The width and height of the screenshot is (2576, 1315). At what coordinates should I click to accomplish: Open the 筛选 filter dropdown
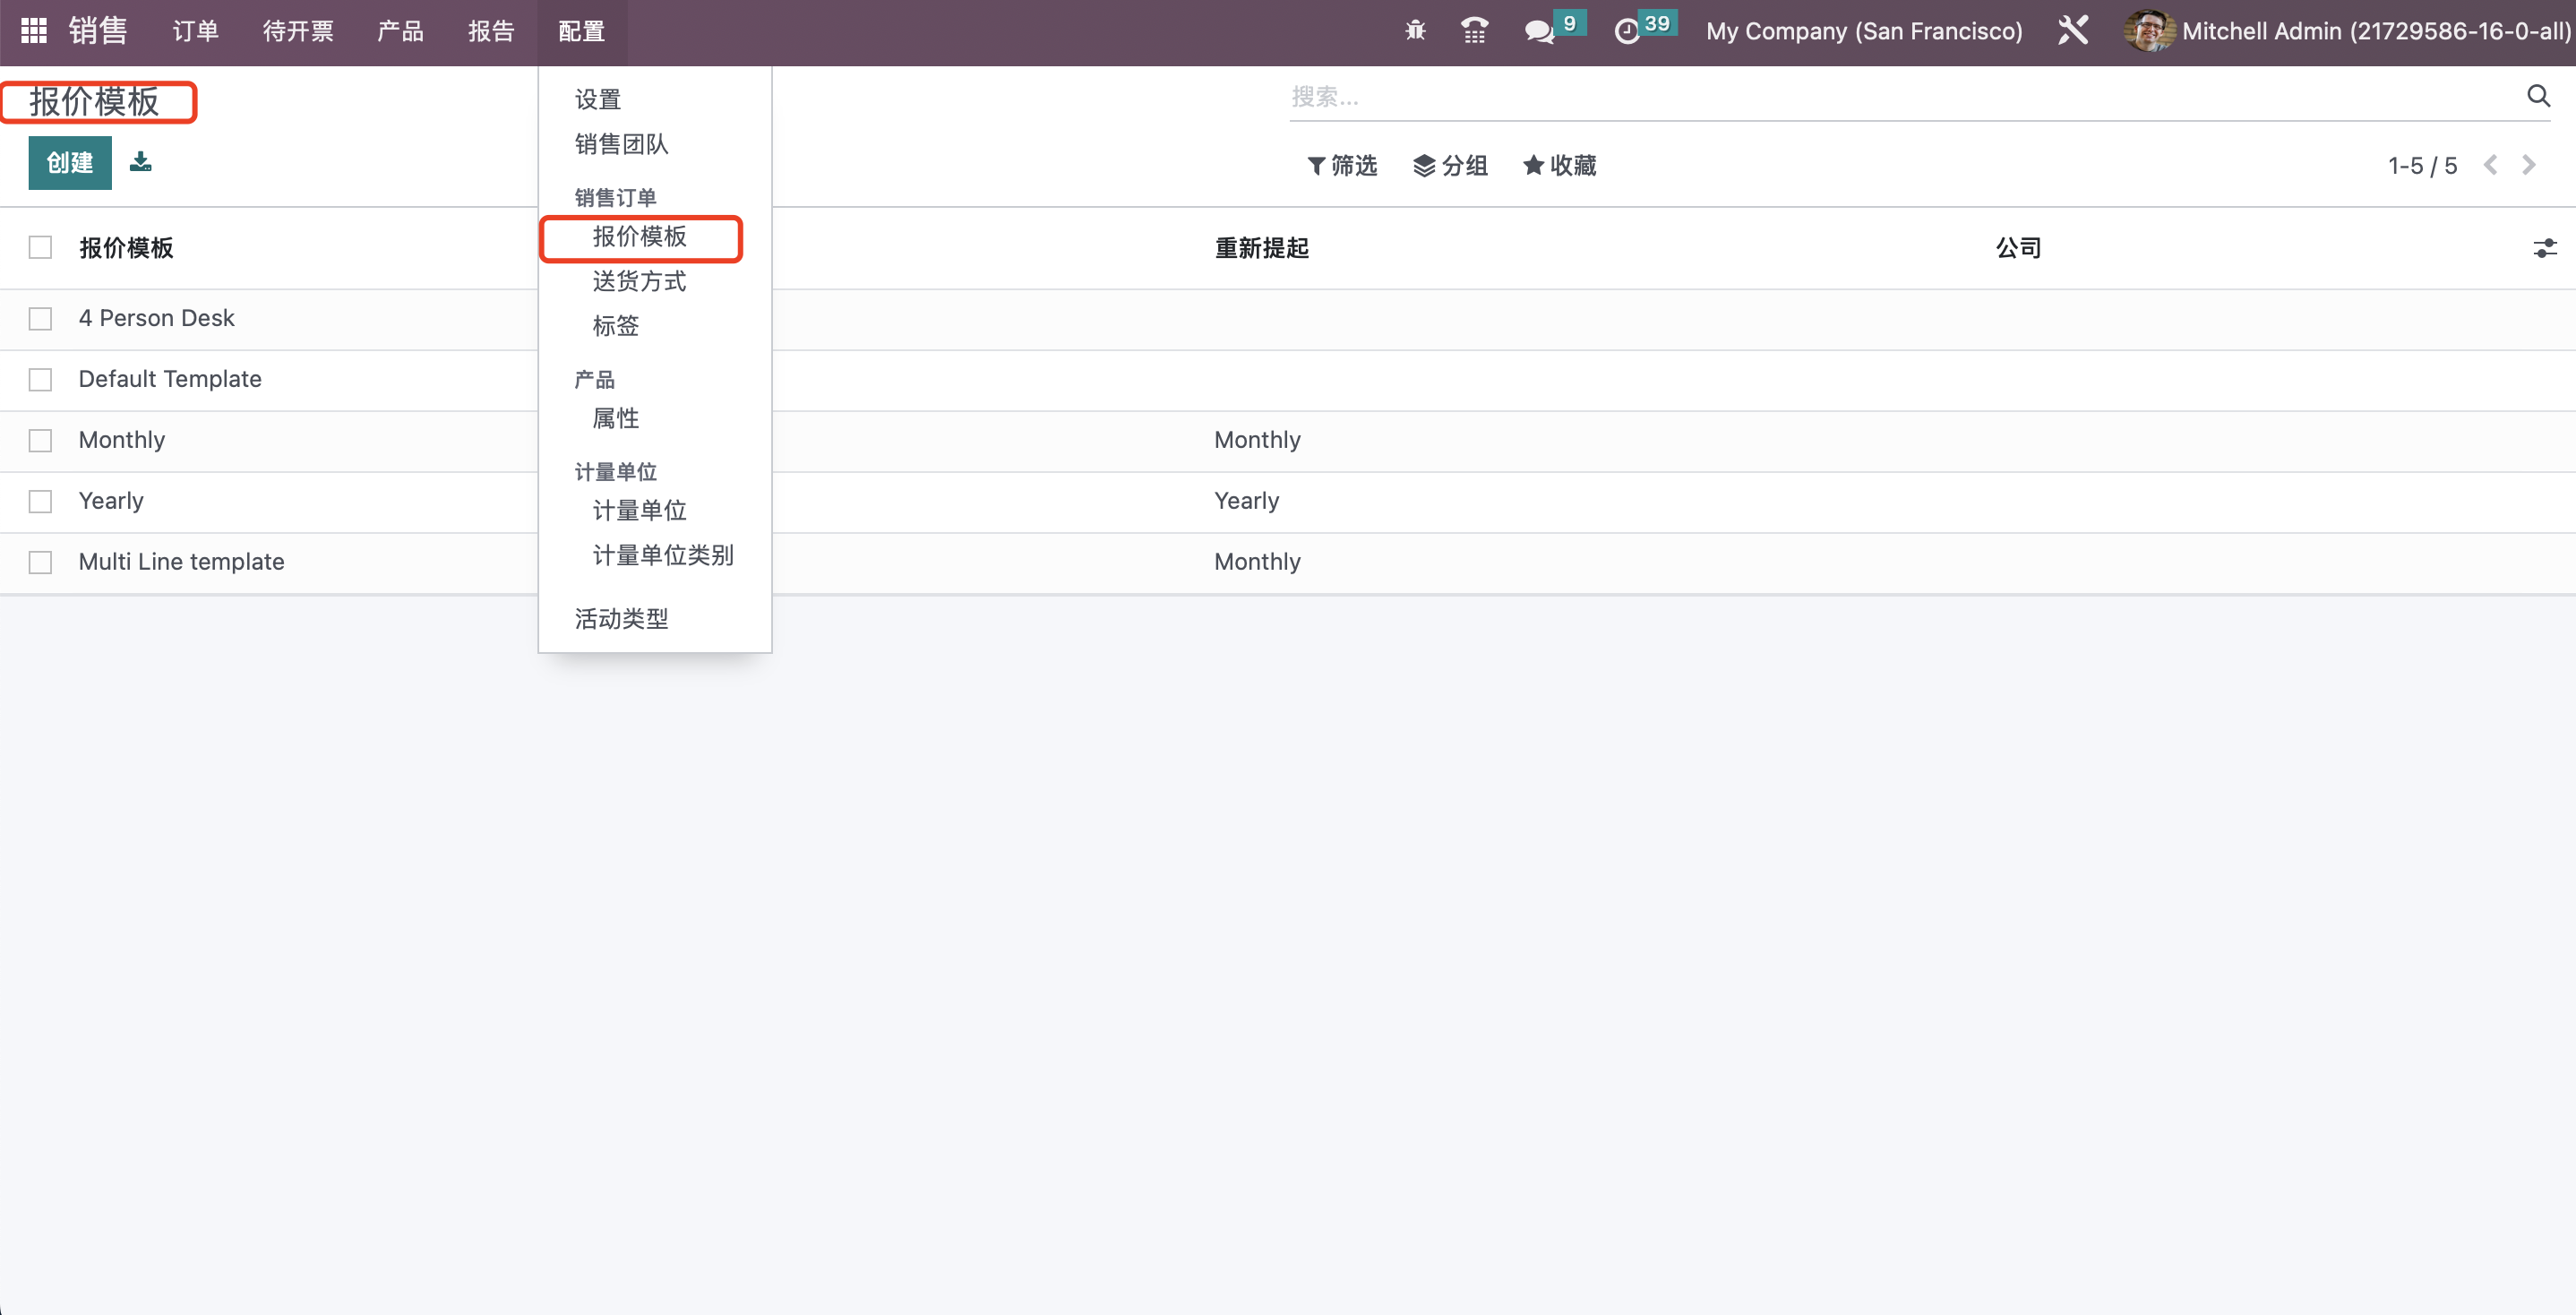(x=1342, y=165)
